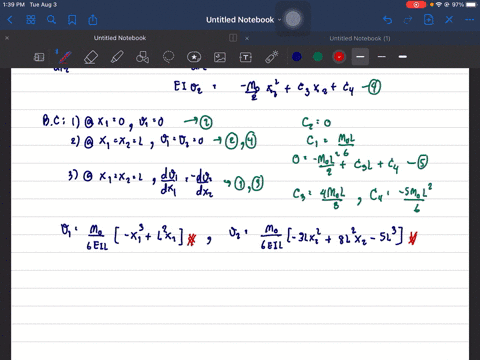480x360 pixels.
Task: Tap the screen recording indicator
Action: coord(416,5)
